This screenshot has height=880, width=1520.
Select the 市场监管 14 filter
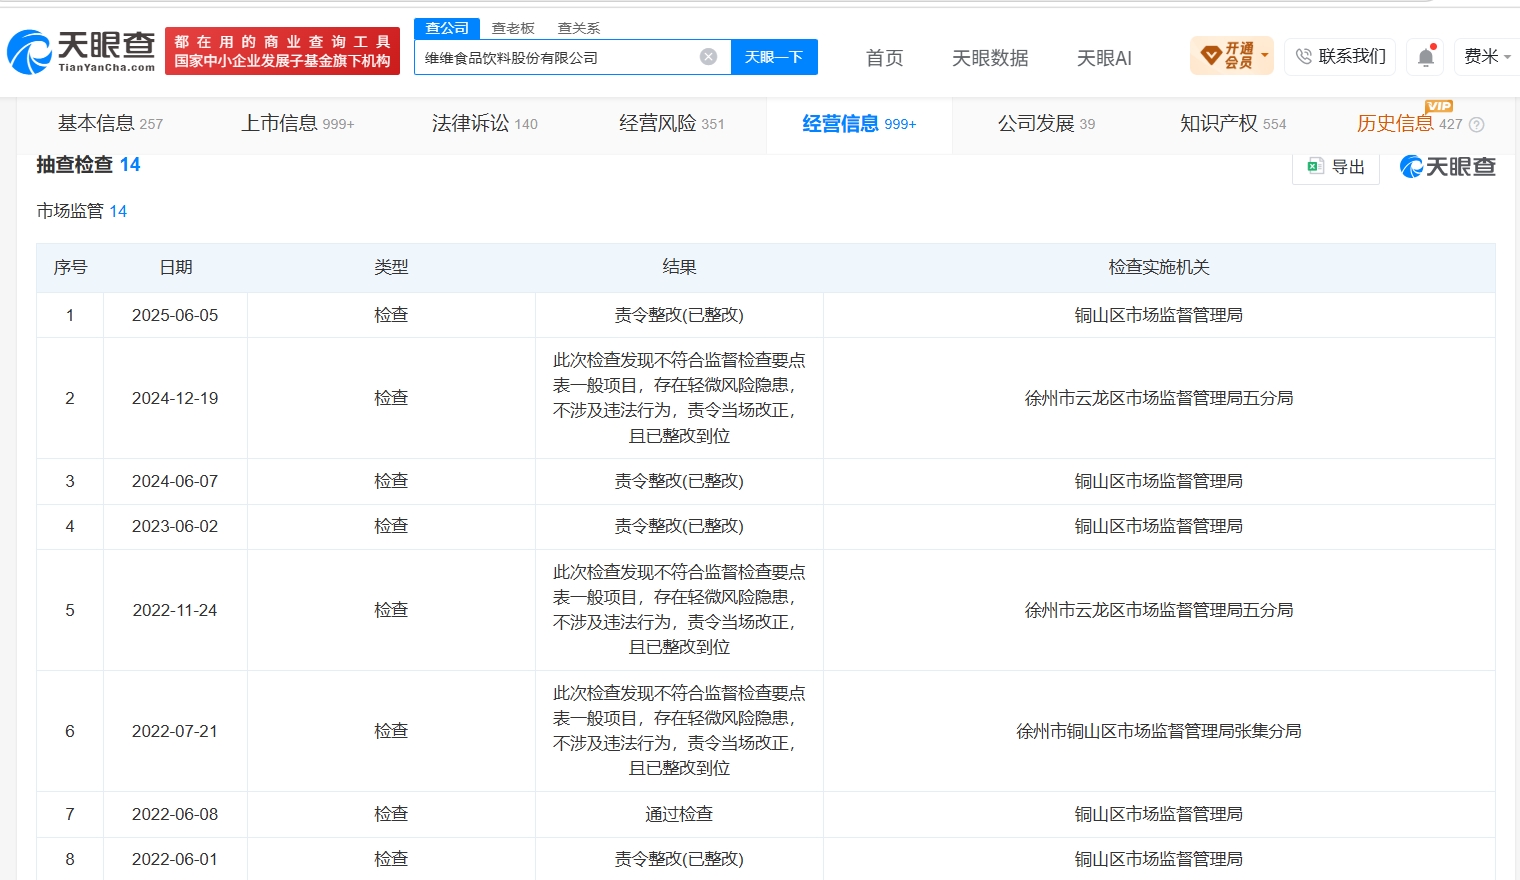[82, 211]
